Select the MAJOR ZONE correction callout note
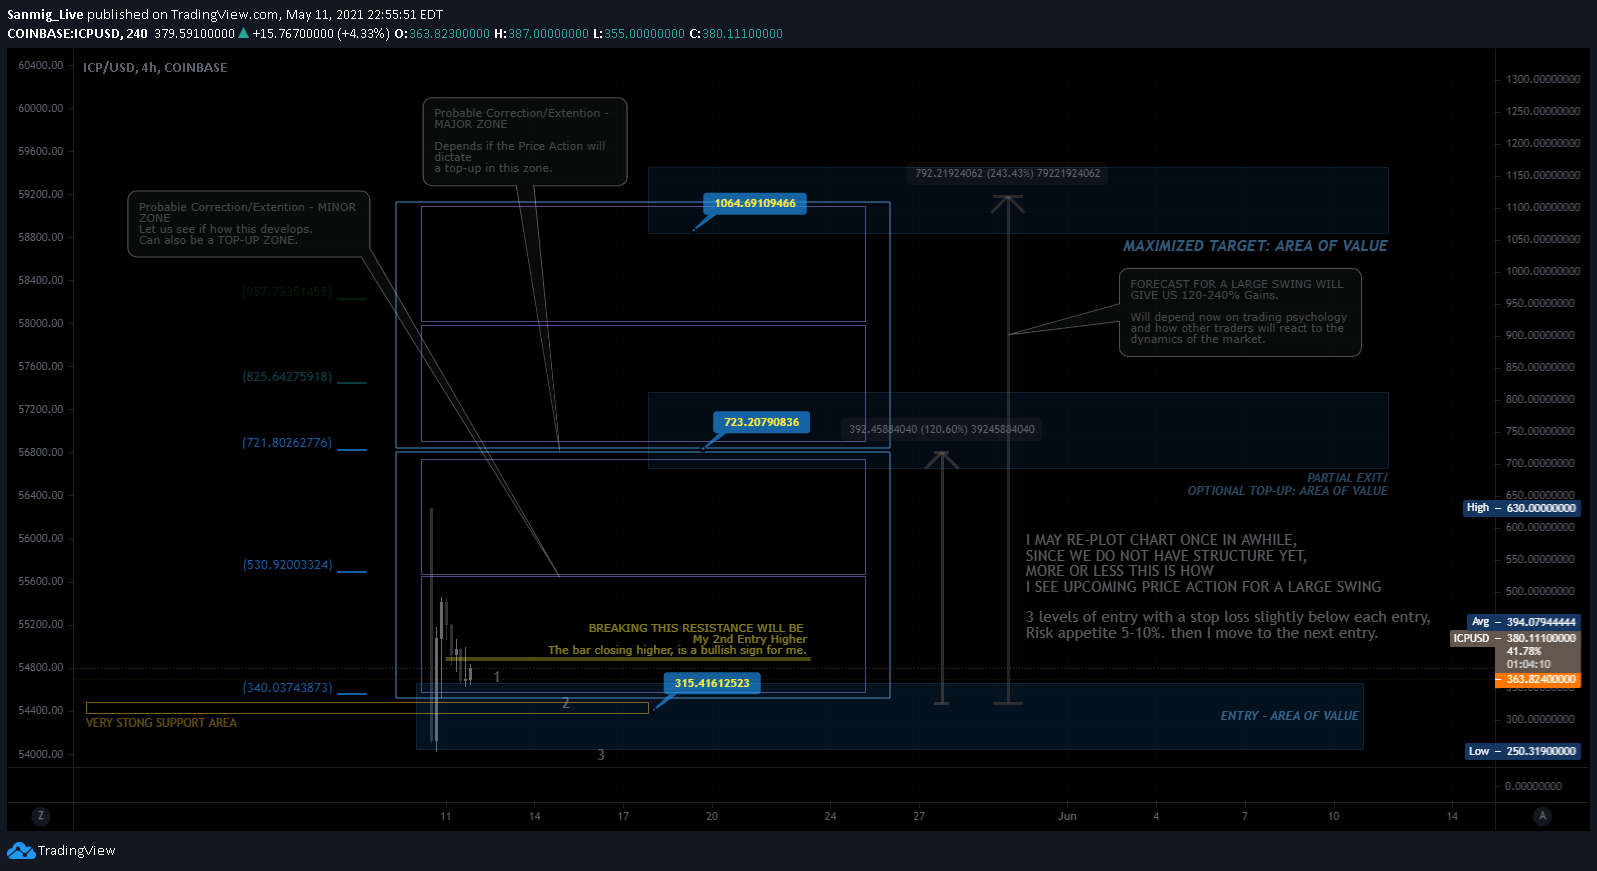This screenshot has width=1597, height=871. pyautogui.click(x=525, y=141)
